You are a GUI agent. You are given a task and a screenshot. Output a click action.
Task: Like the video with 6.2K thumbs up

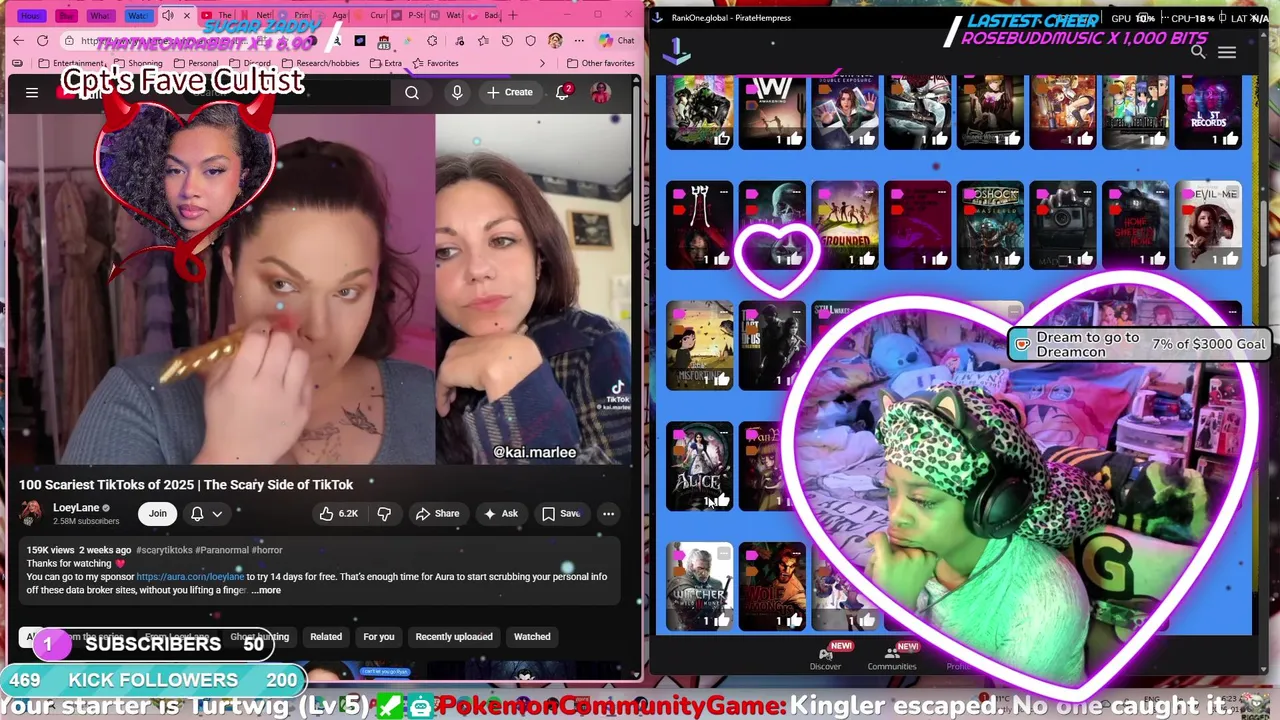pos(338,514)
